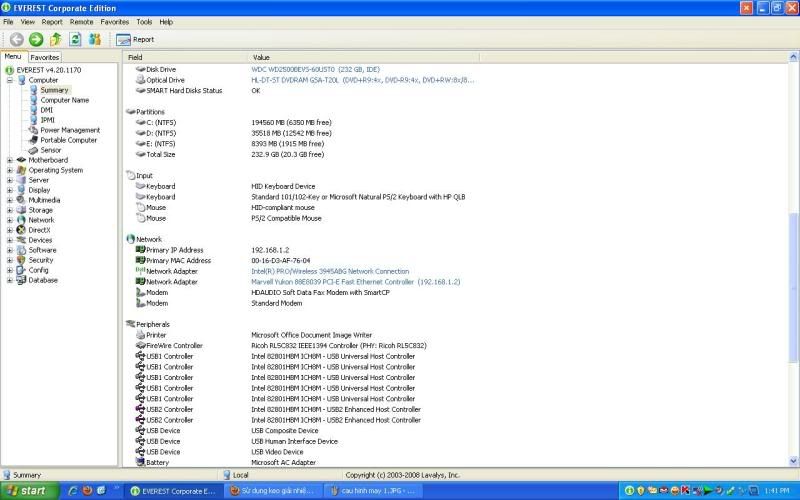Switch to the Favorites tab
This screenshot has height=500, width=800.
45,57
